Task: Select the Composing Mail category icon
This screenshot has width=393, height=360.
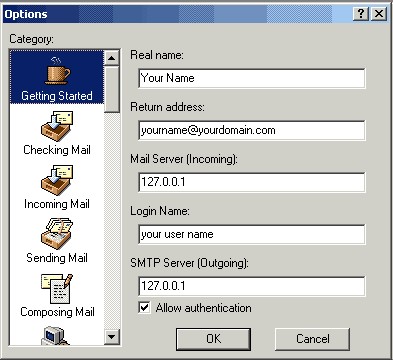Action: pos(57,289)
